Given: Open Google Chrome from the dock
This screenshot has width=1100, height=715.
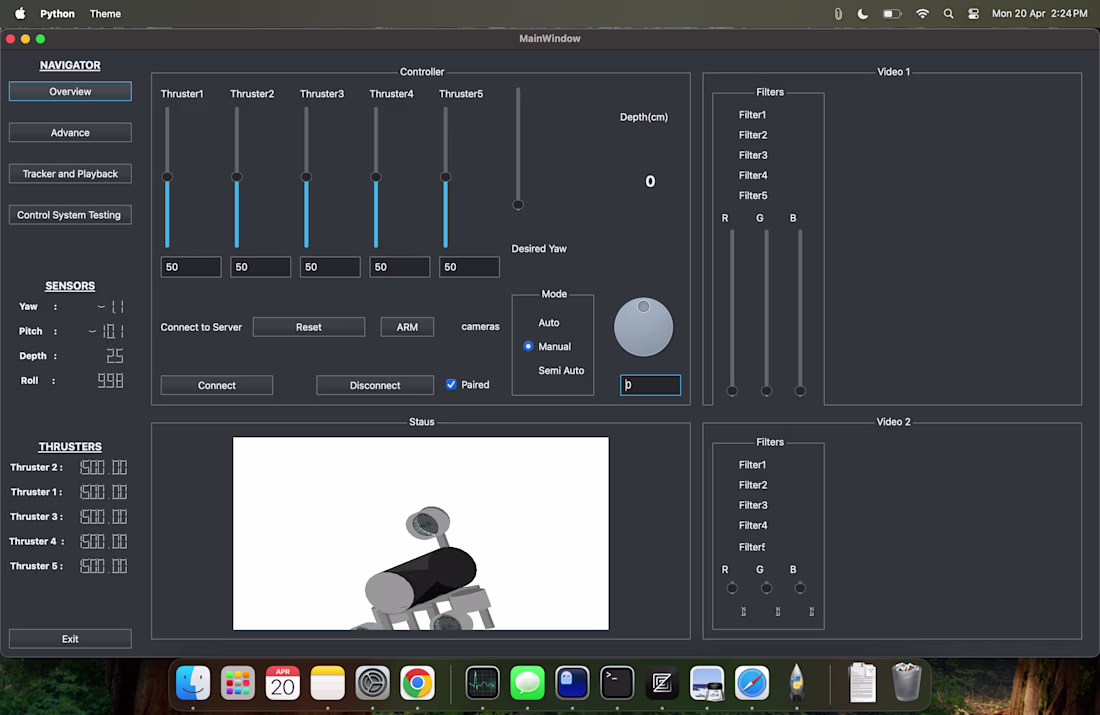Looking at the screenshot, I should coord(417,683).
